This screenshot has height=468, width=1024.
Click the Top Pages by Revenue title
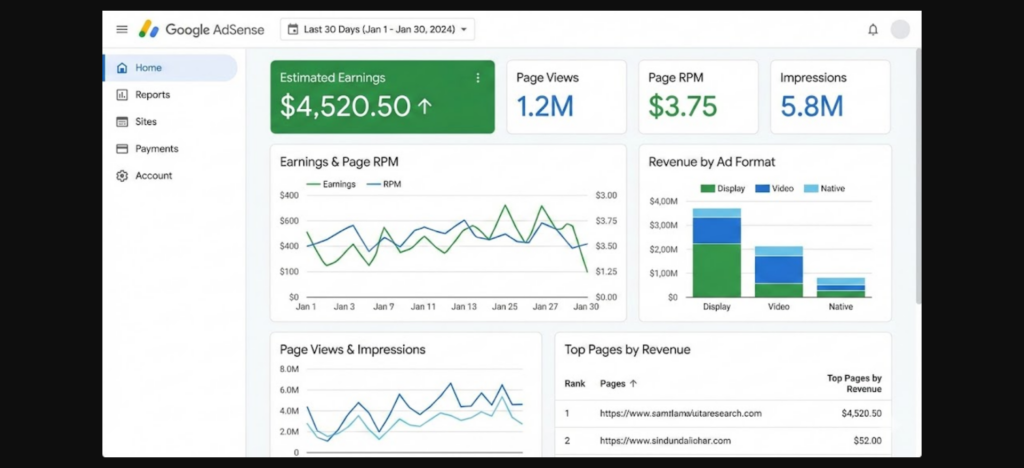tap(627, 349)
